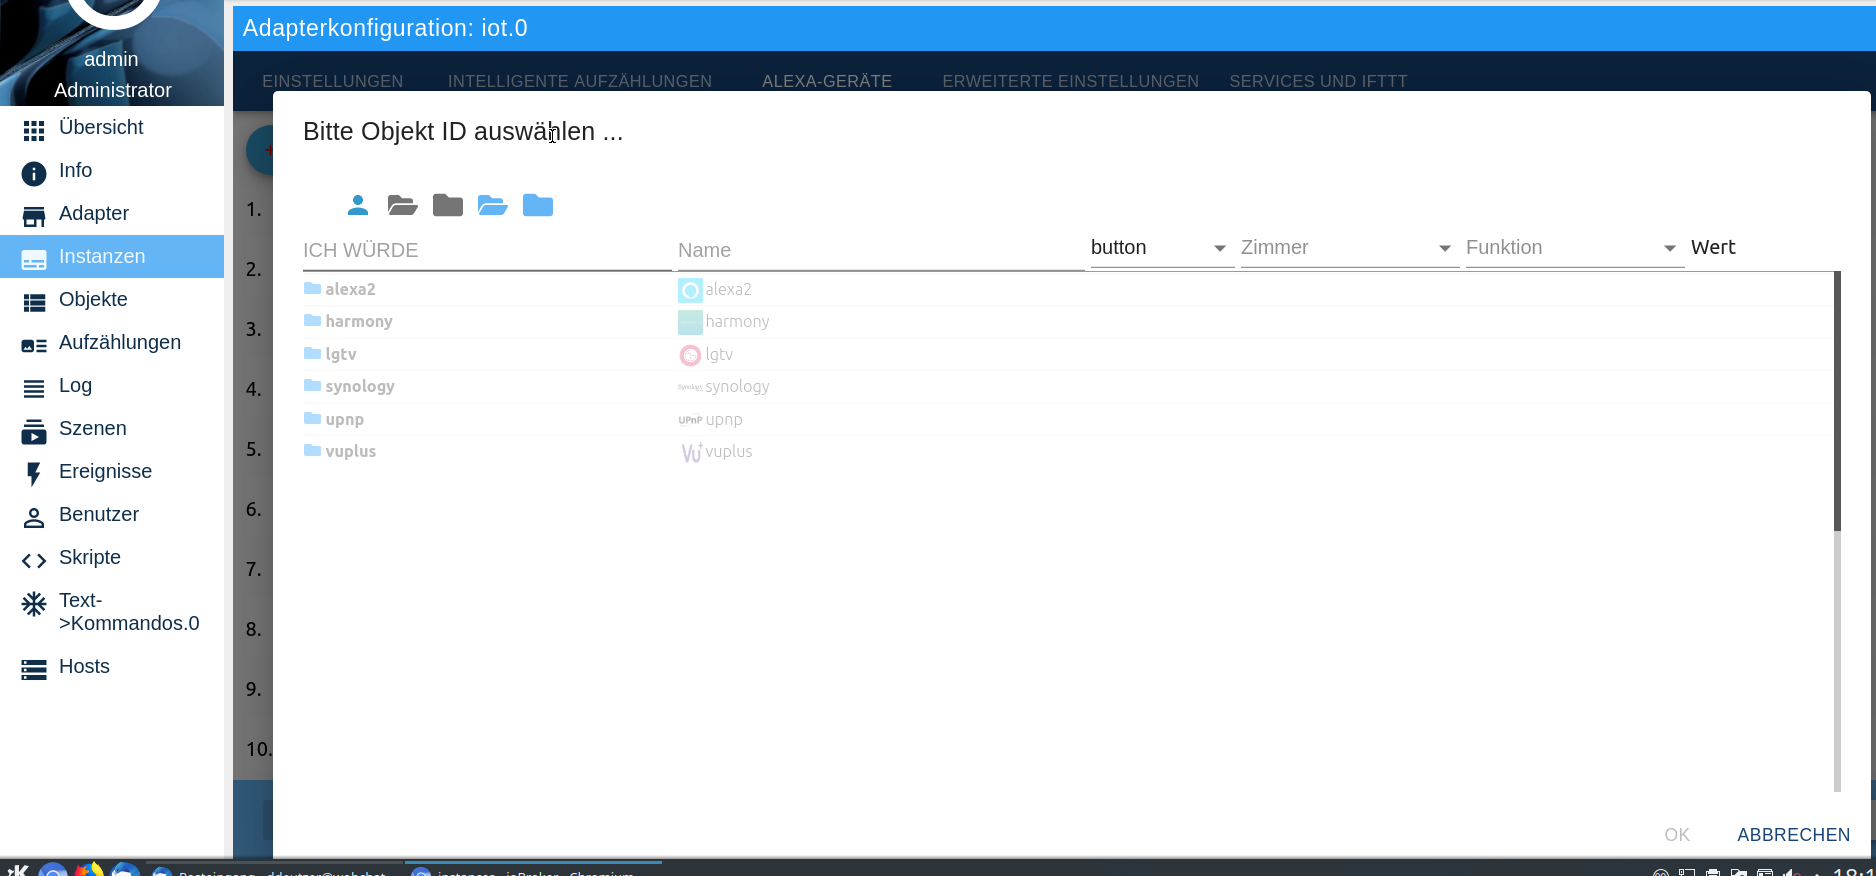The height and width of the screenshot is (876, 1876).
Task: Click the Adapter store icon
Action: click(34, 217)
